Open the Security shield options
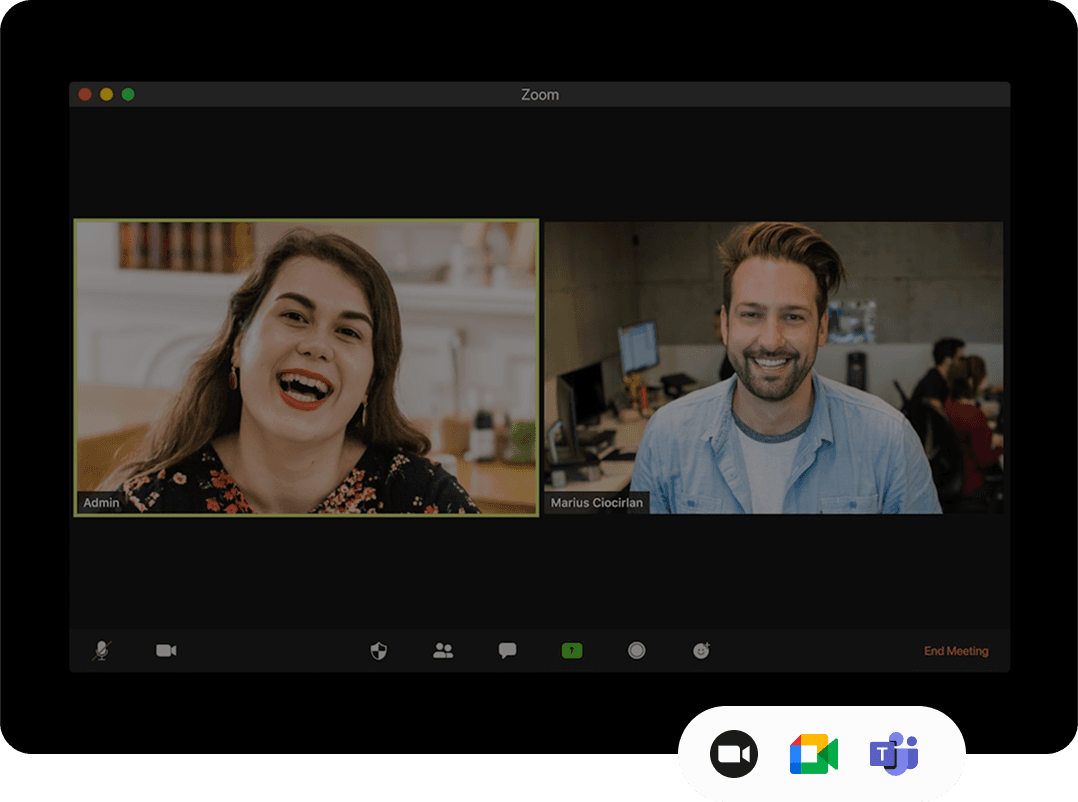 [378, 651]
